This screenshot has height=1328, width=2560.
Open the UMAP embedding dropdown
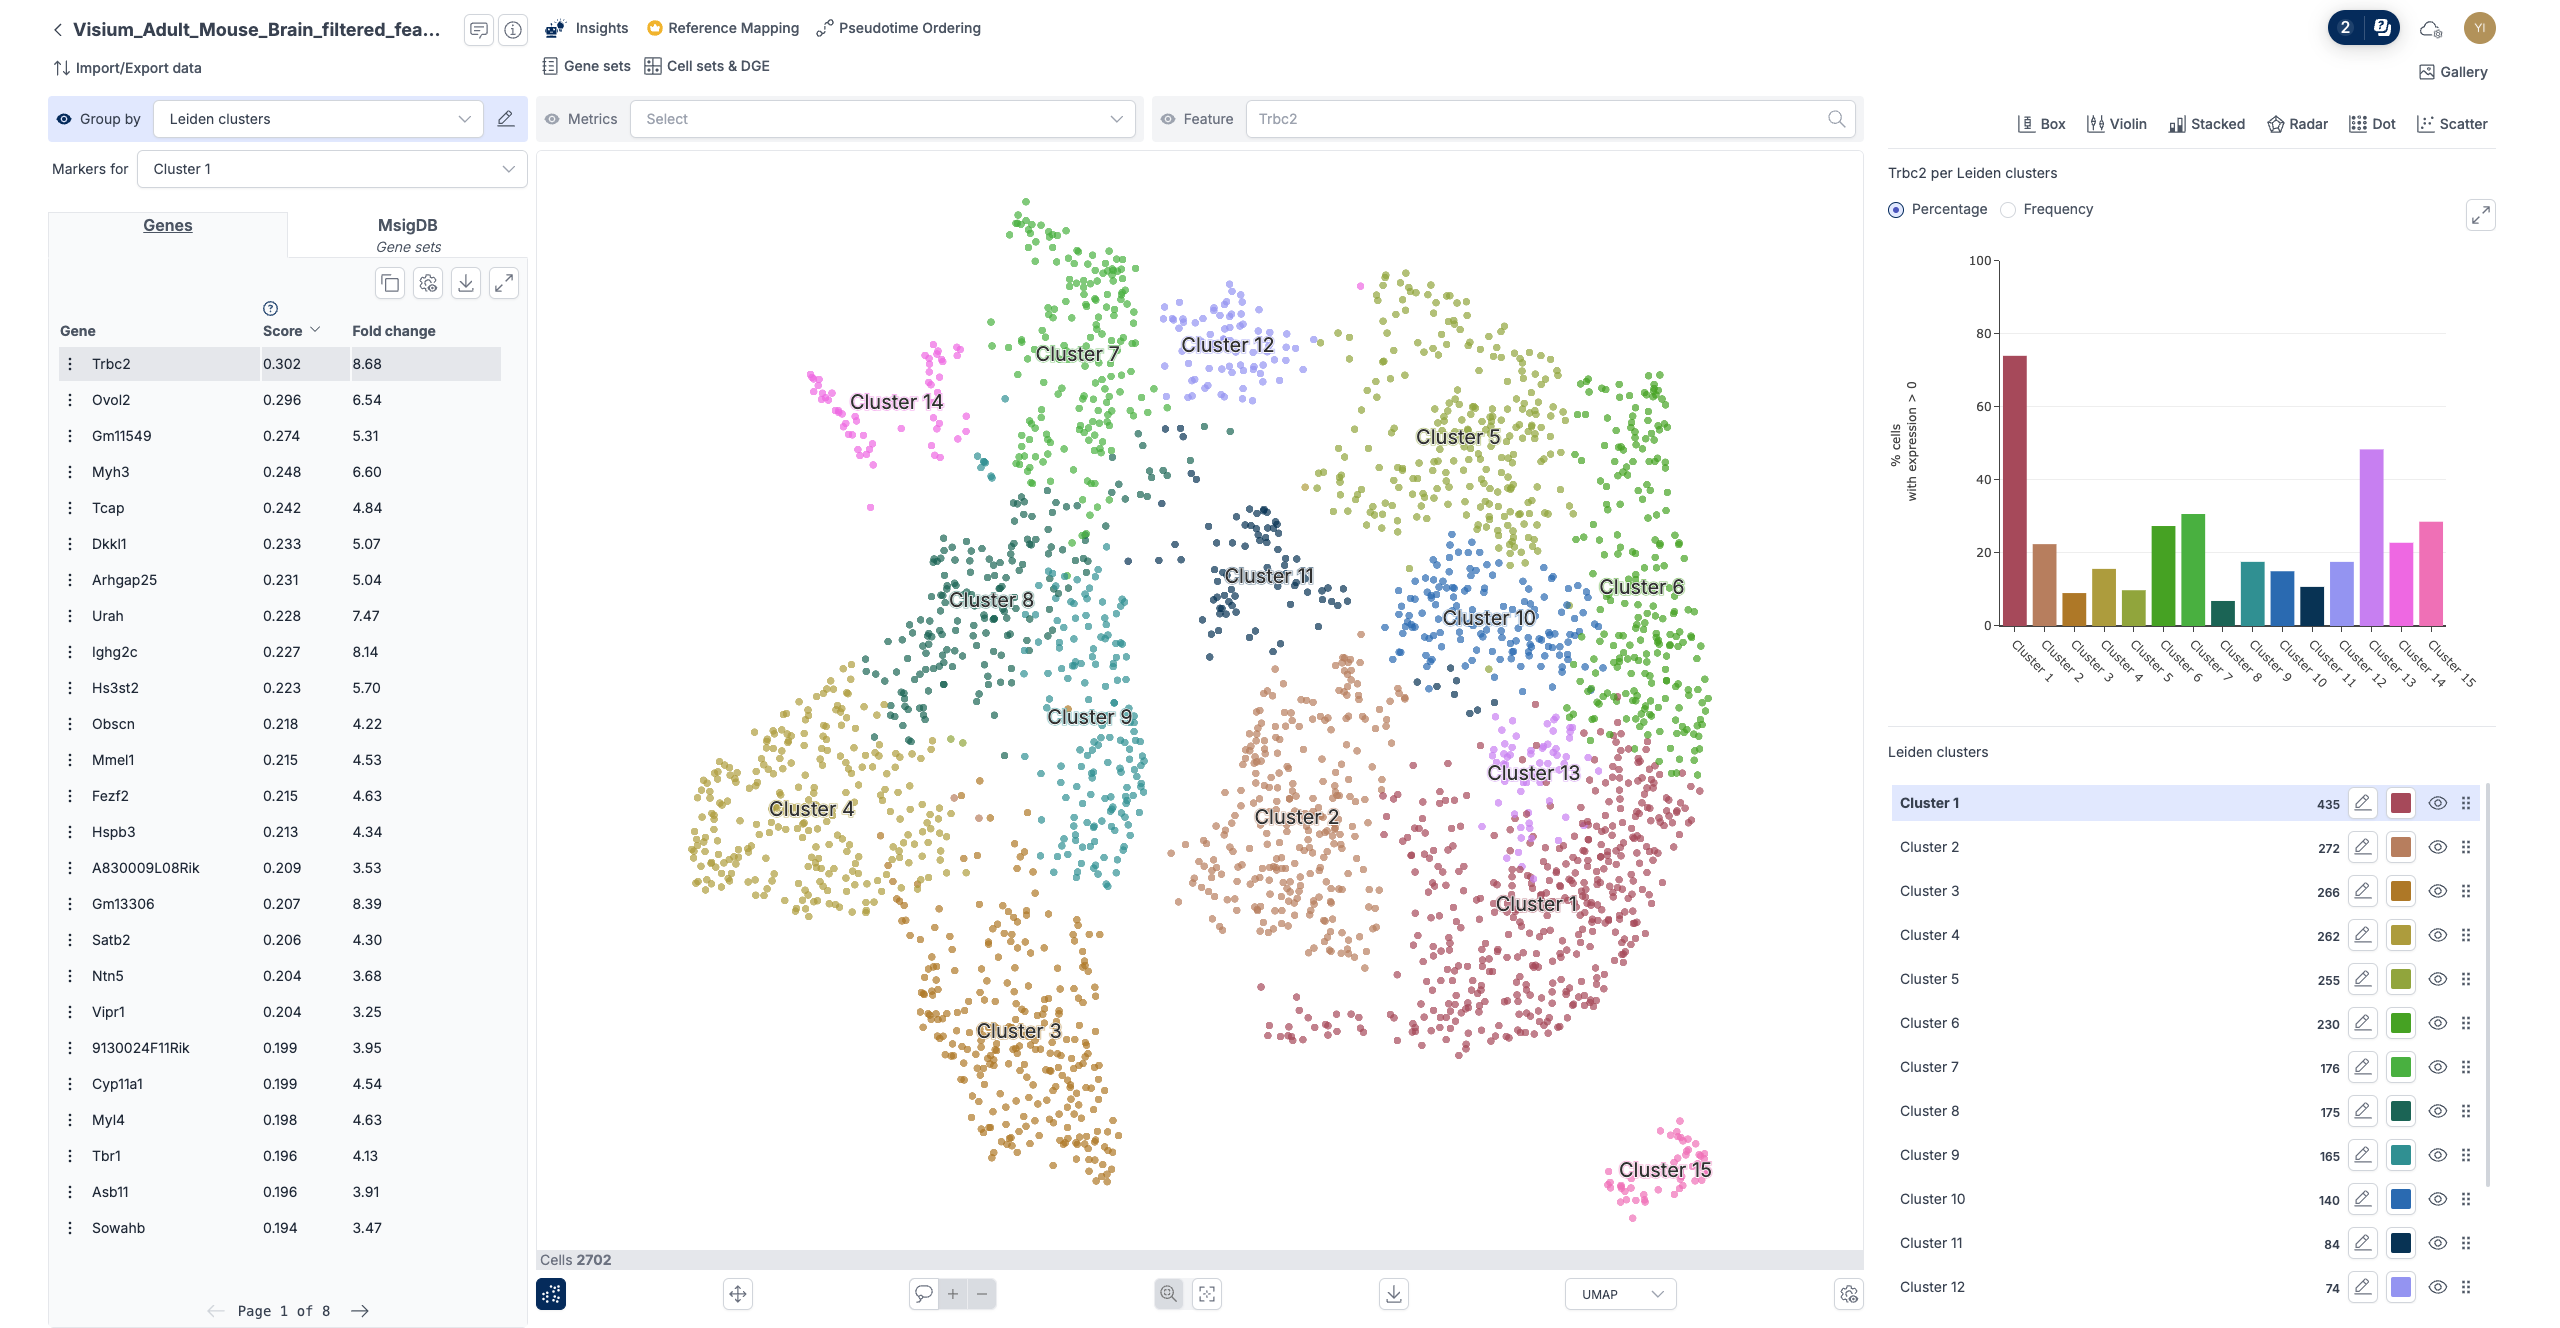[x=1620, y=1294]
